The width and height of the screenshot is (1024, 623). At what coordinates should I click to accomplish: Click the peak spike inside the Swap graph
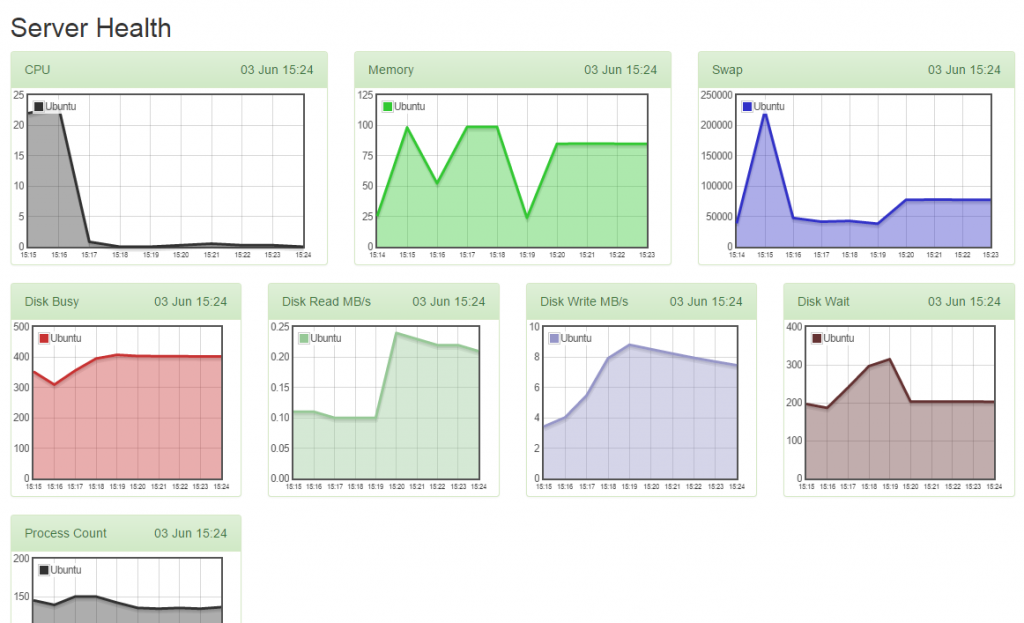(766, 116)
